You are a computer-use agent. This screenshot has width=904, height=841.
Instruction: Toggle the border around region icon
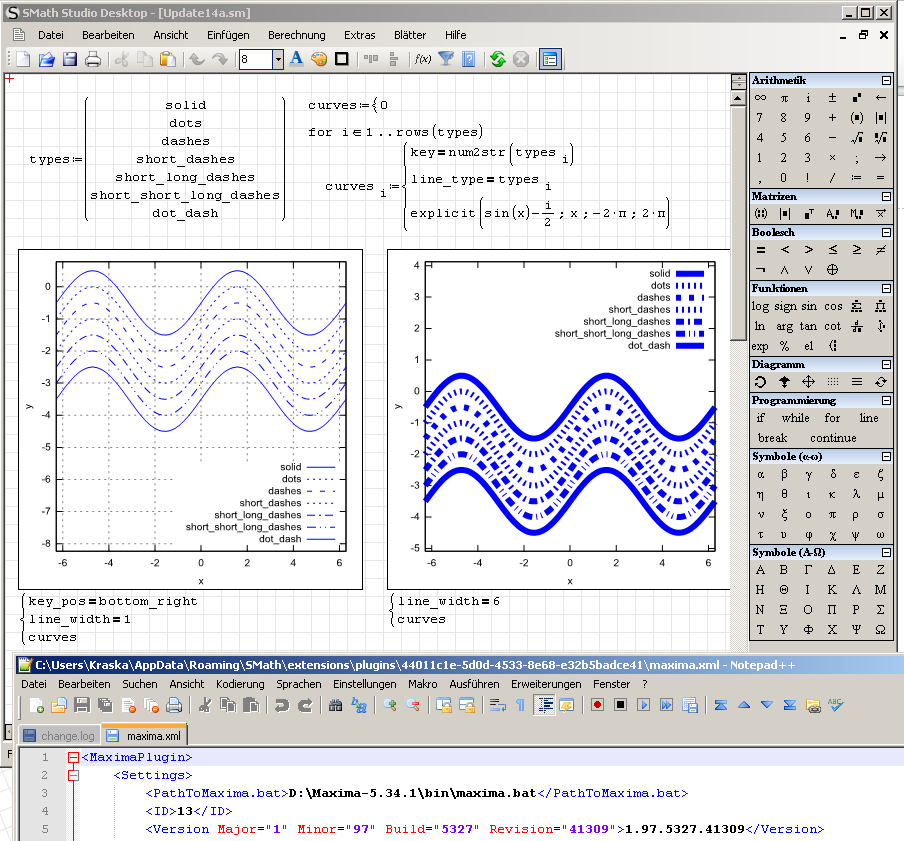(342, 59)
